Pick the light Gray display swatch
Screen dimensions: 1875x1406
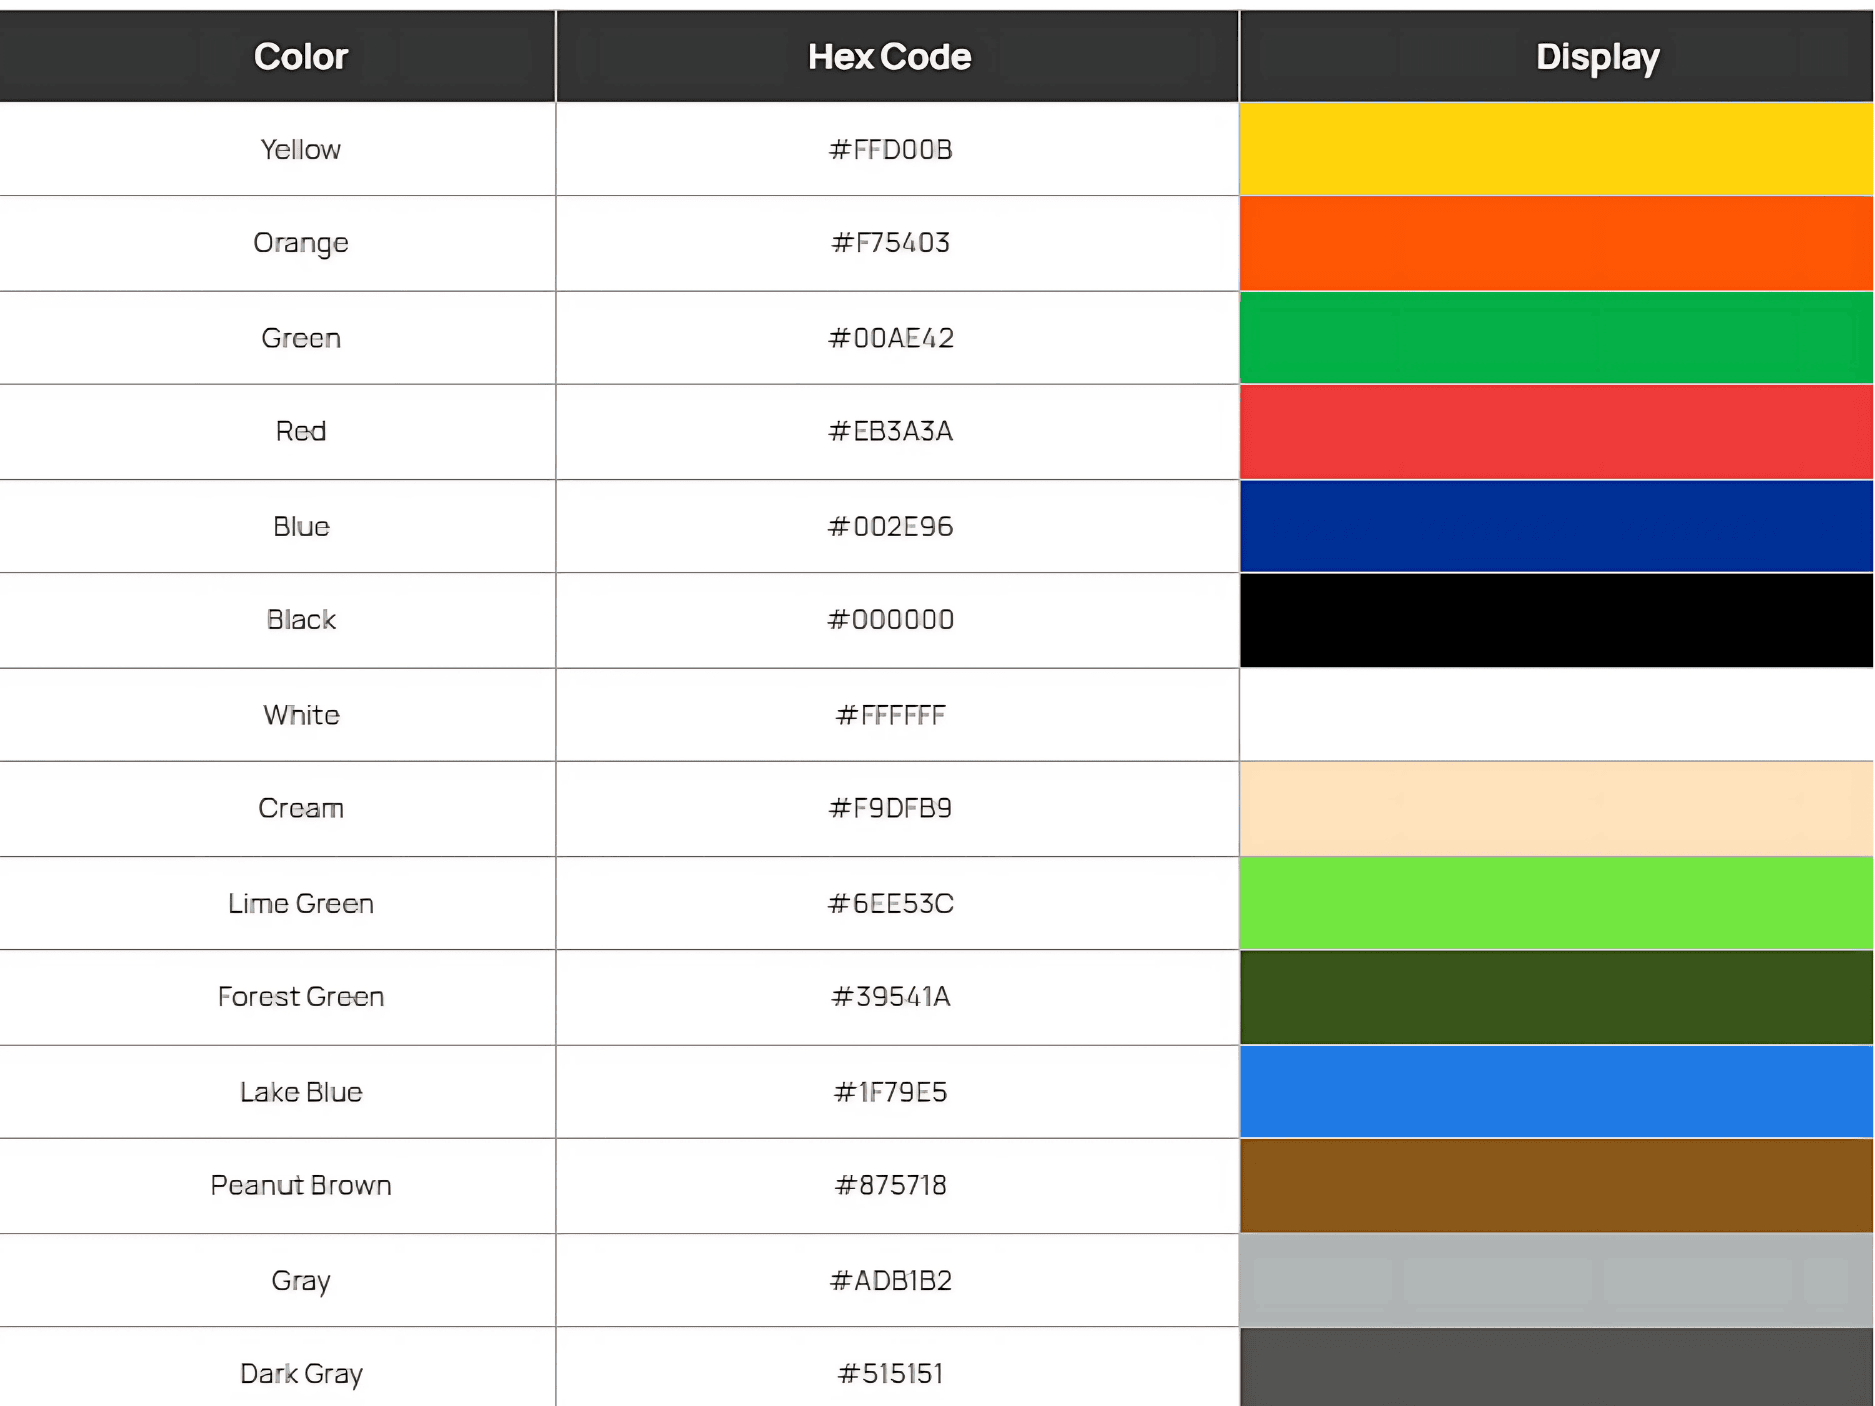[x=1555, y=1280]
